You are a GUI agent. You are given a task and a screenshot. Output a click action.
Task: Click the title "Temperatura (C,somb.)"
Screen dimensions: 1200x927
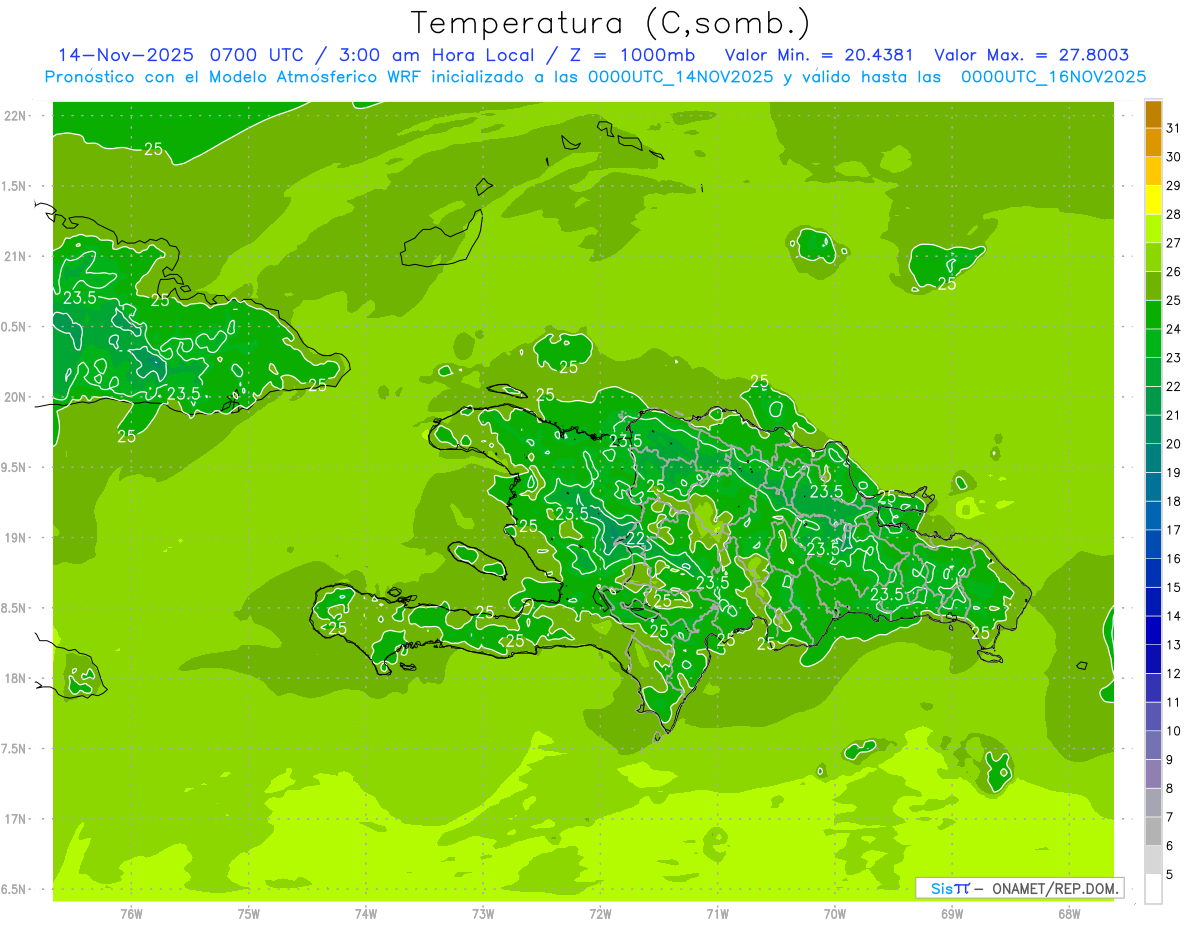pyautogui.click(x=611, y=23)
